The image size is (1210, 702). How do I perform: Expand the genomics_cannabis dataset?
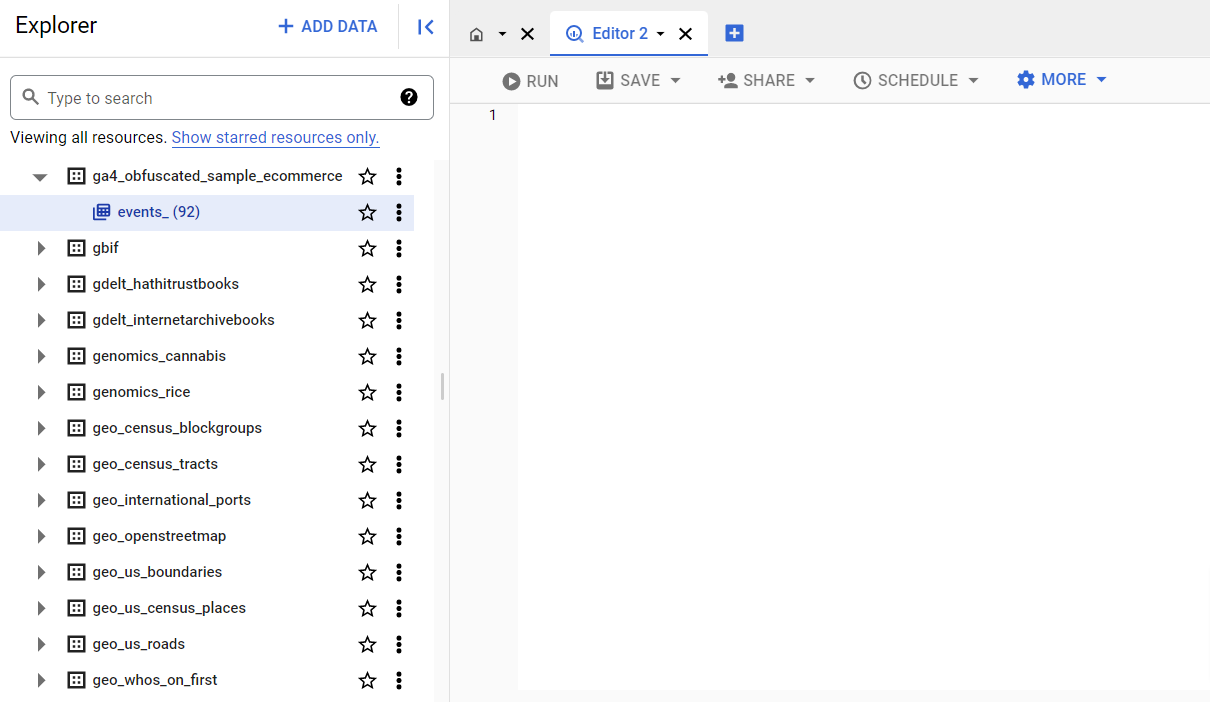(x=41, y=356)
